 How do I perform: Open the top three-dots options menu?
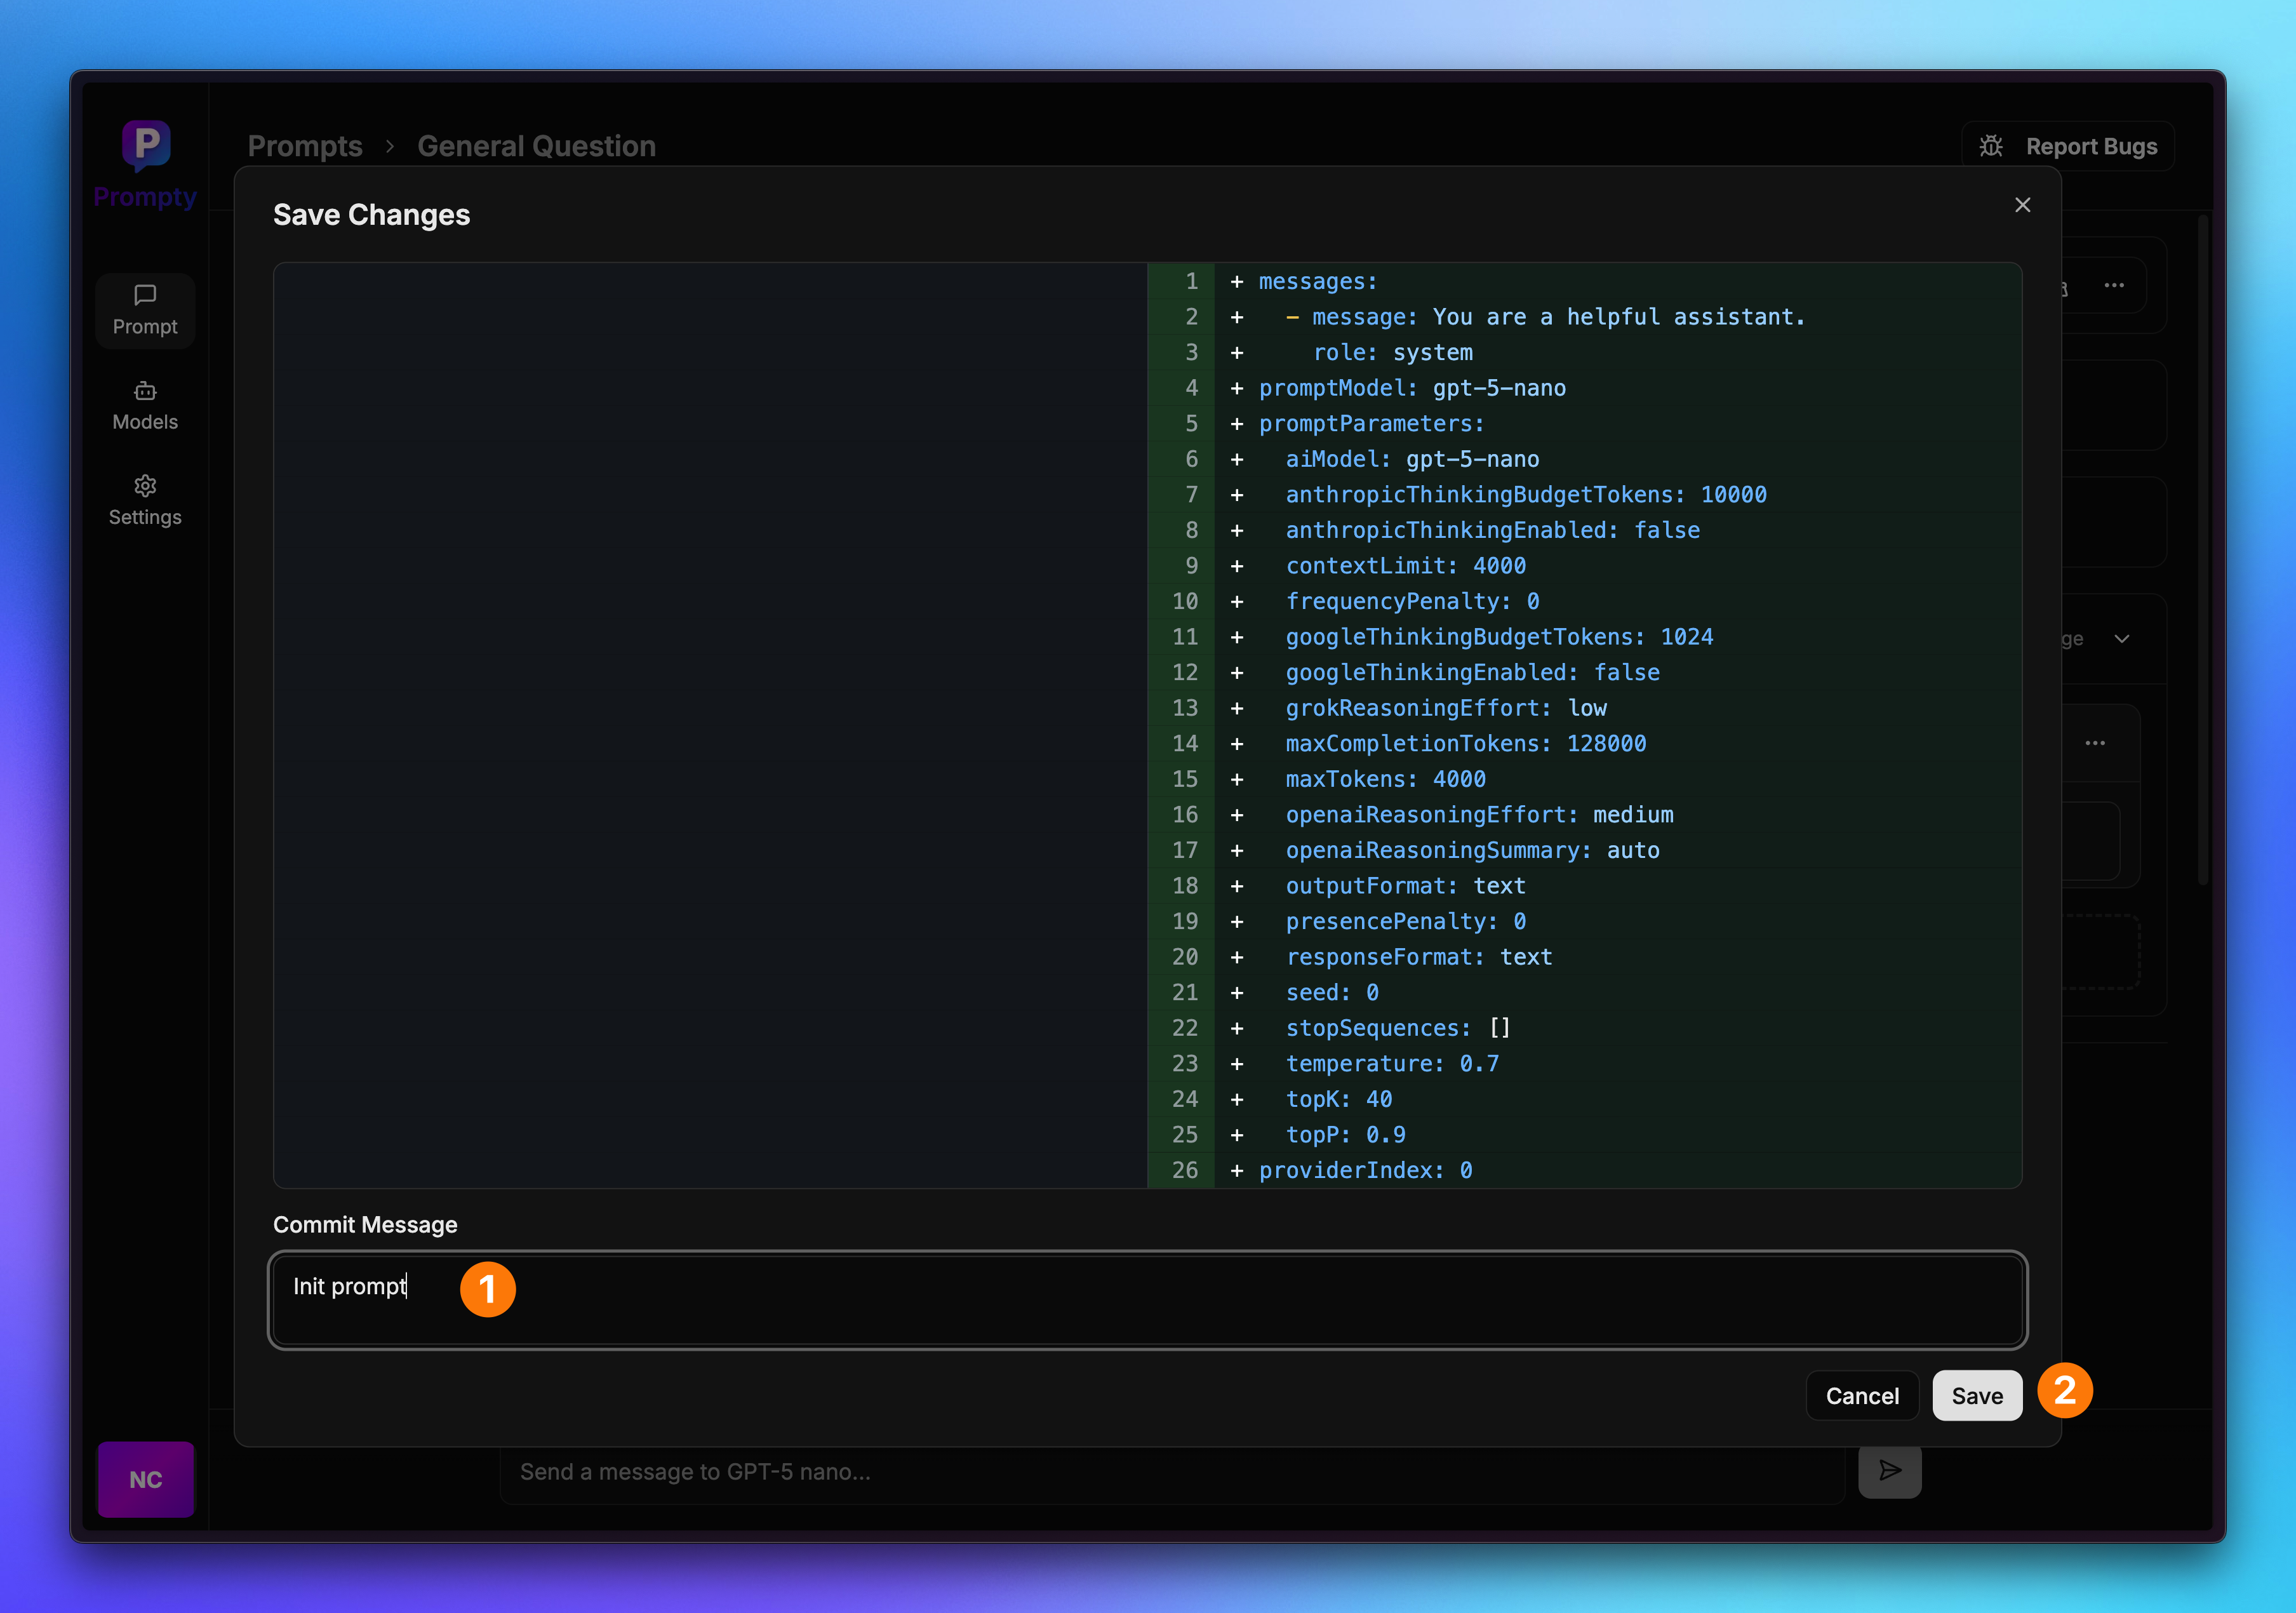[2113, 286]
